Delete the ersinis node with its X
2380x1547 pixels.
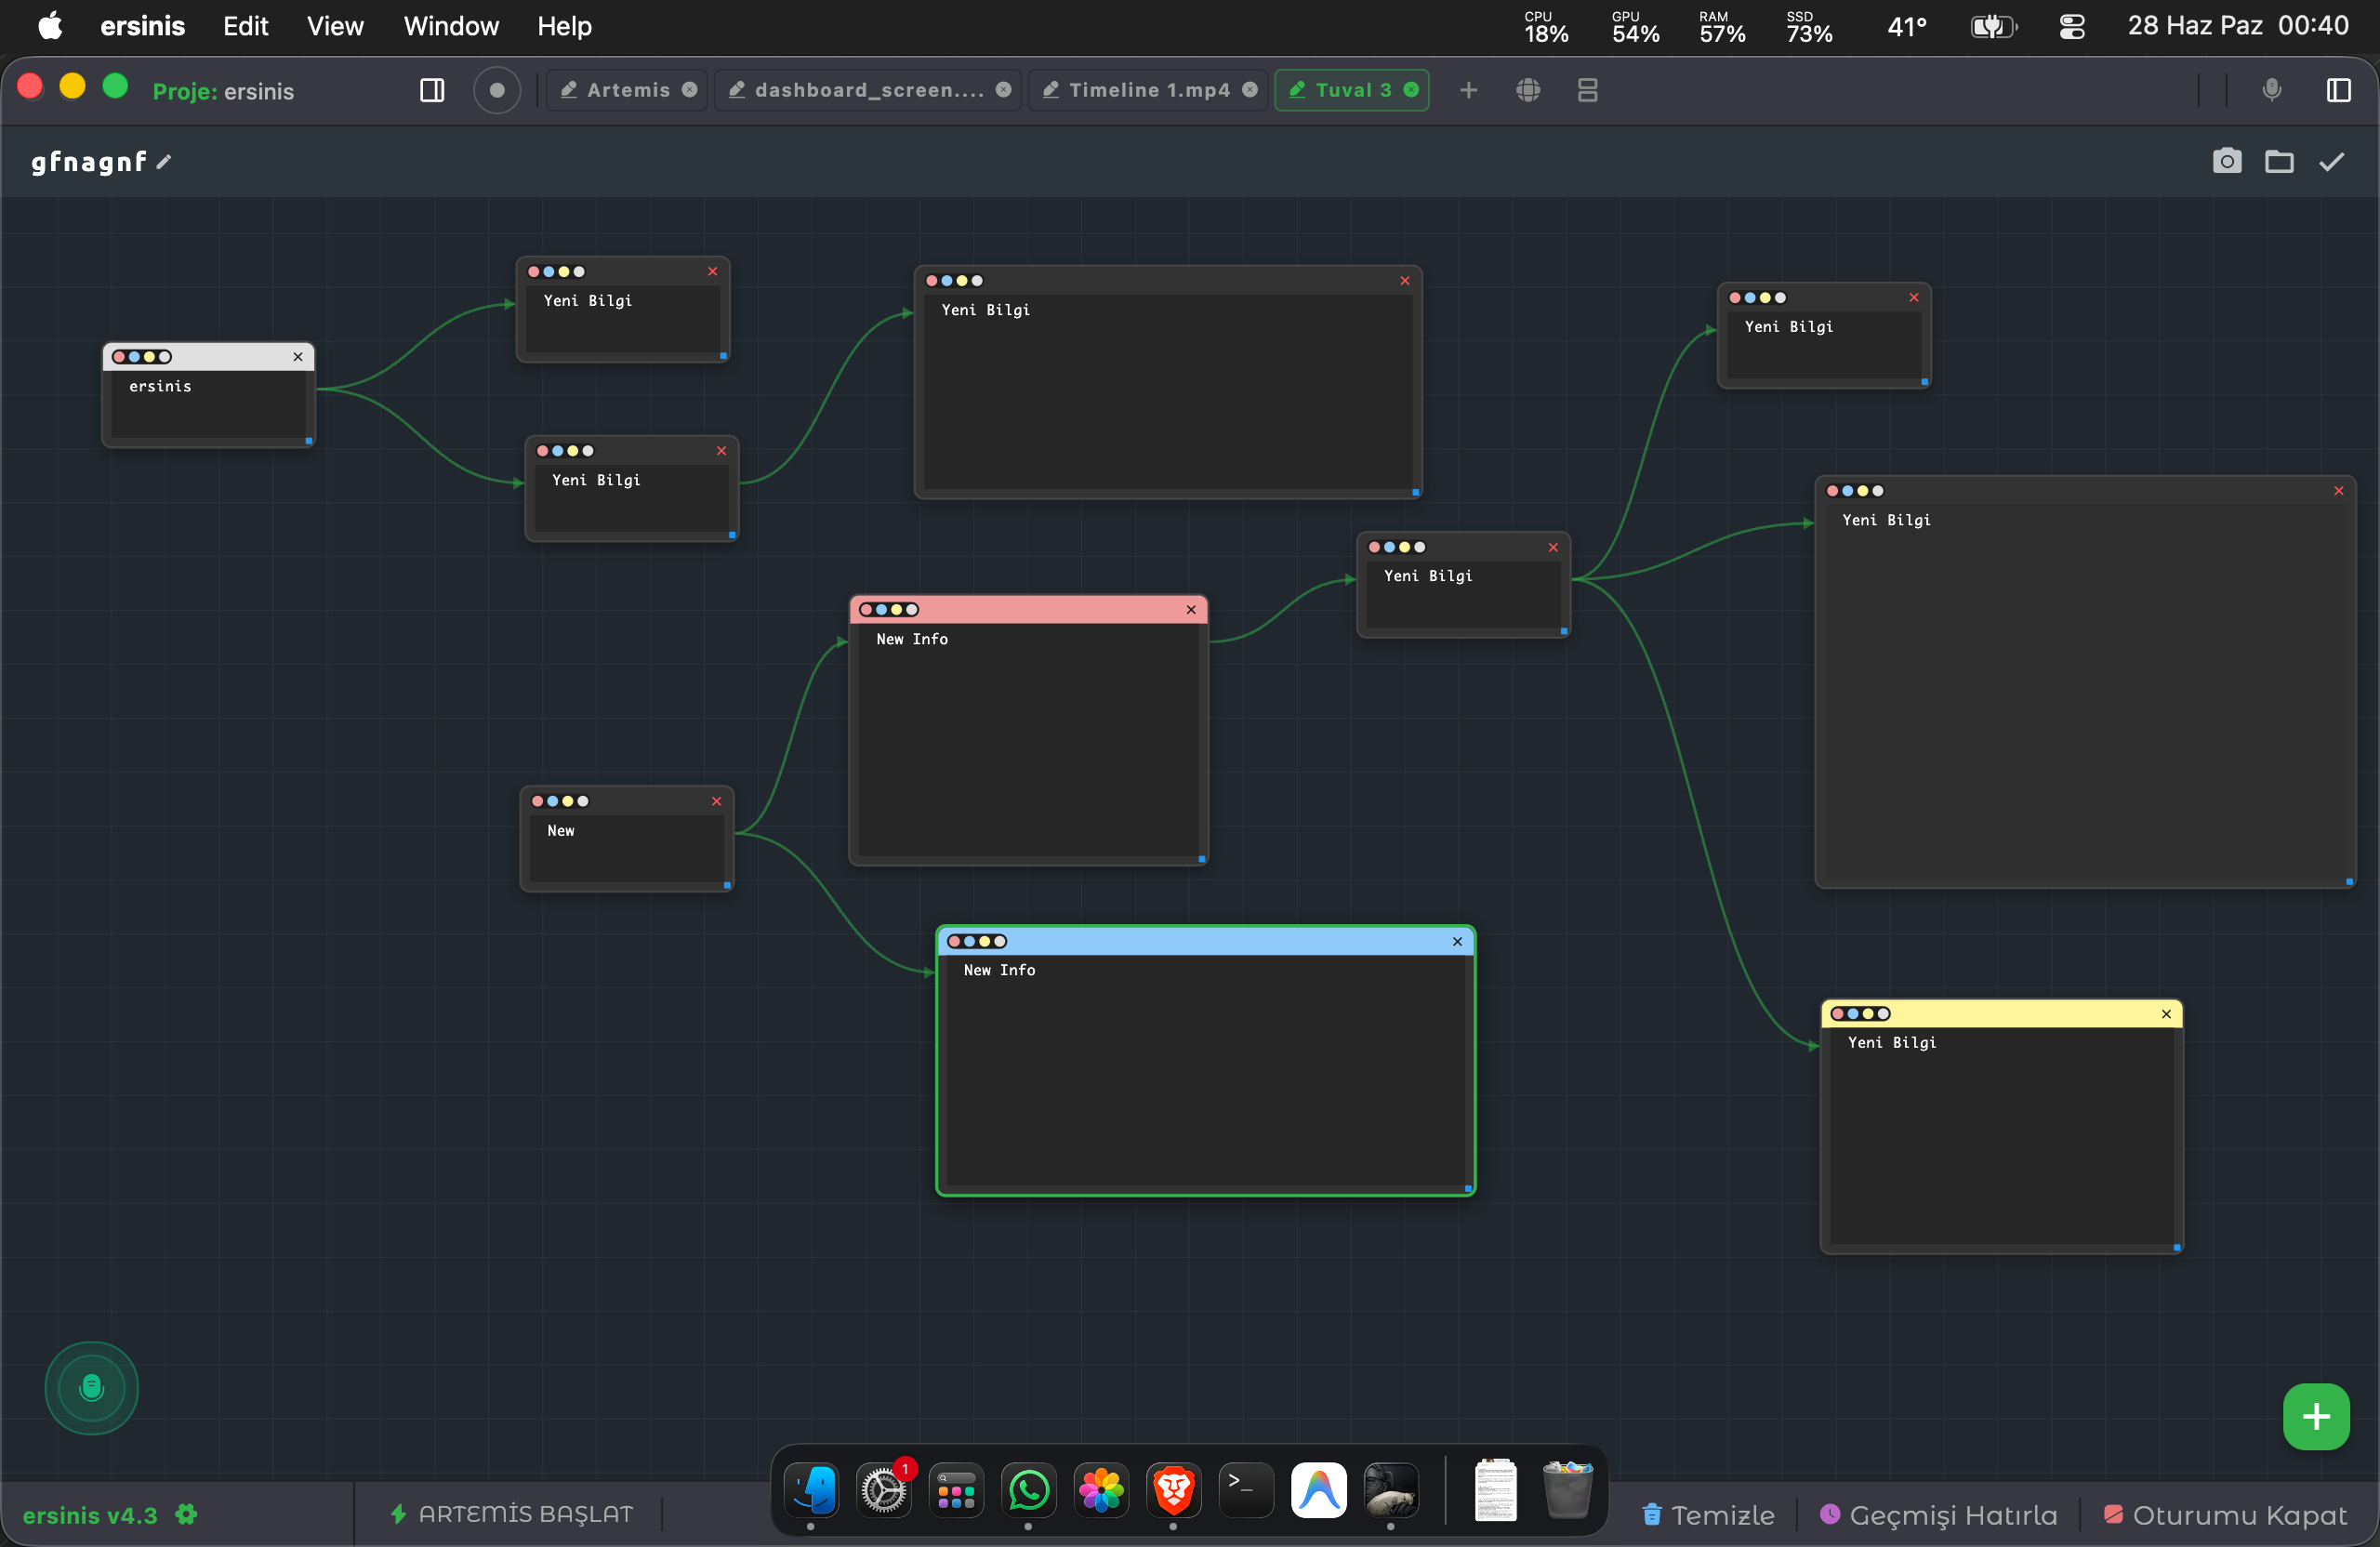point(298,357)
